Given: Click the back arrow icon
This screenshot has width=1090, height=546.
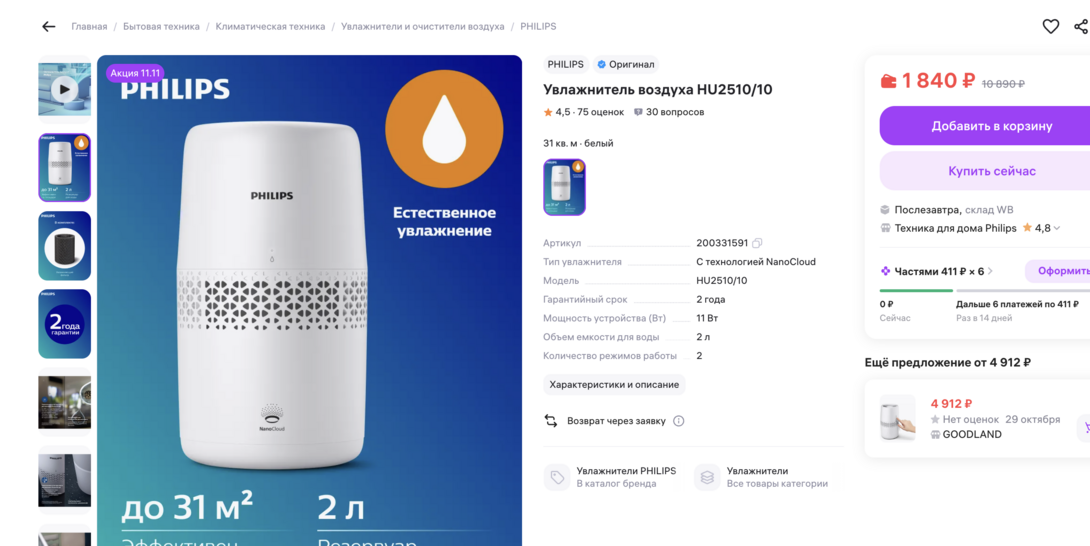Looking at the screenshot, I should click(x=48, y=27).
